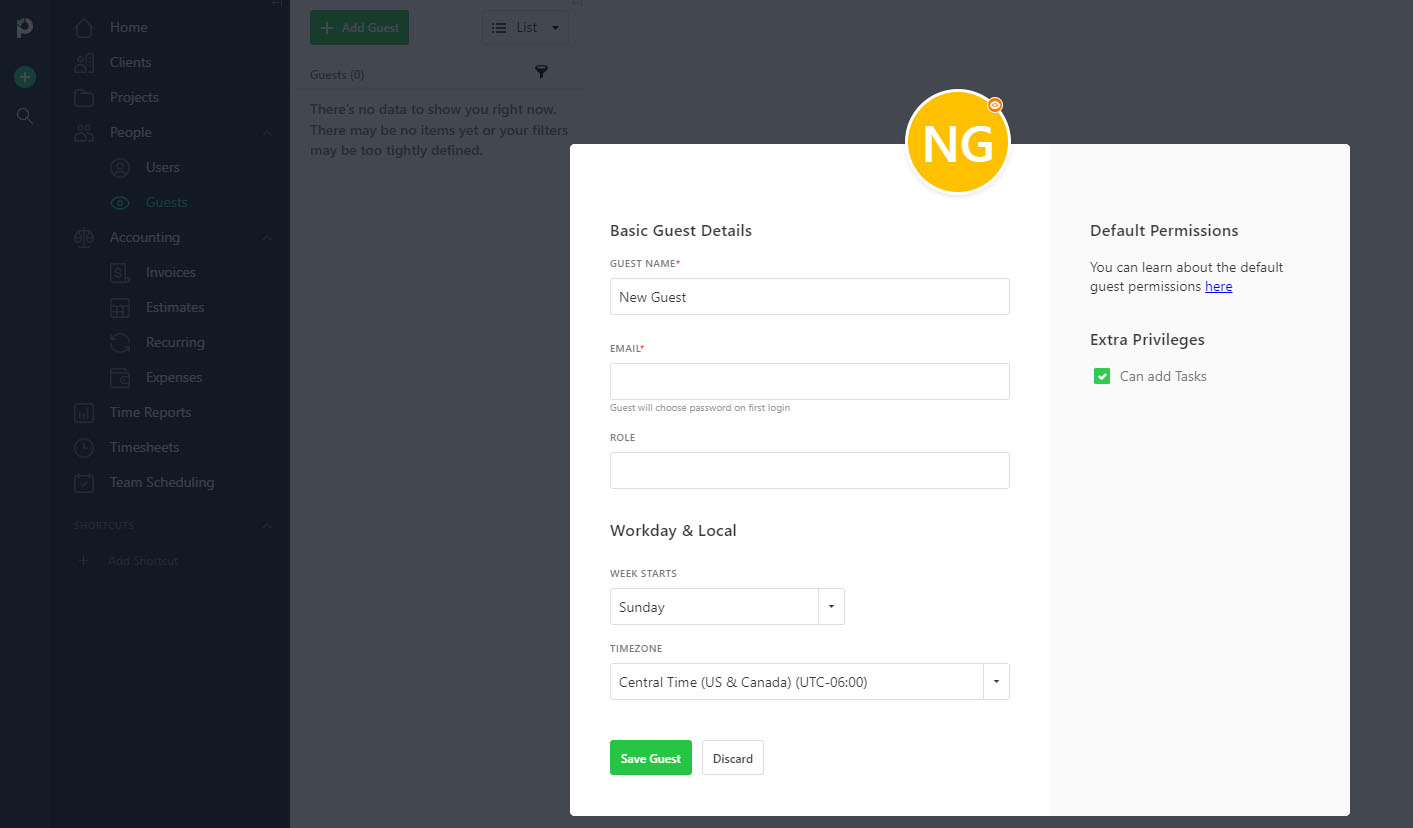Click the app logo in the sidebar
The image size is (1413, 828).
(x=25, y=28)
